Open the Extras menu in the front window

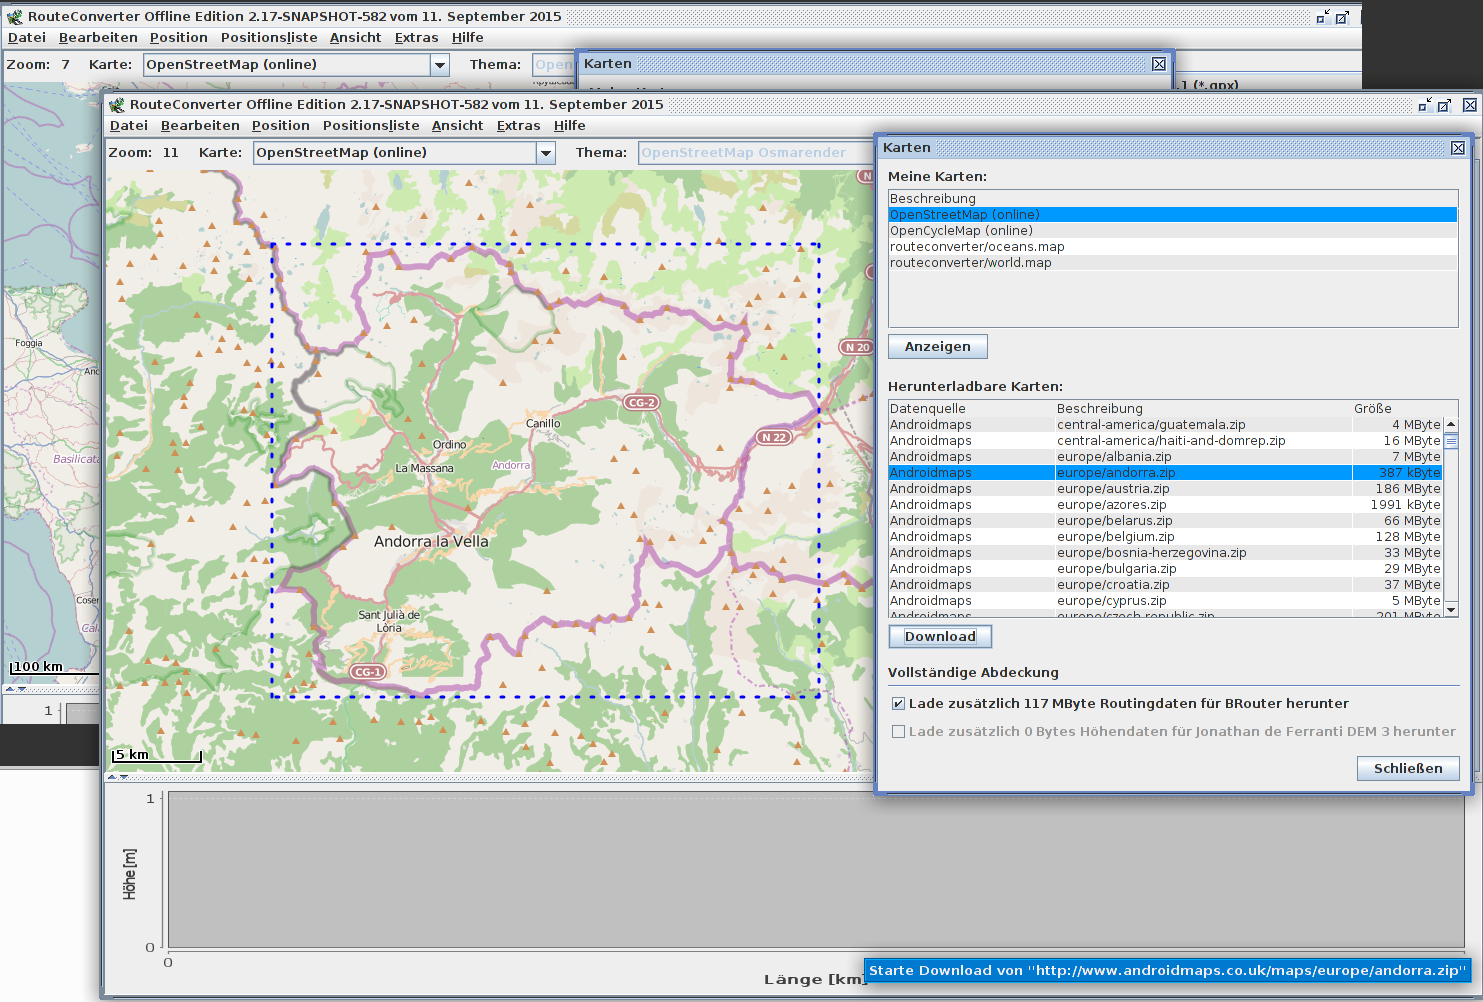click(x=518, y=126)
